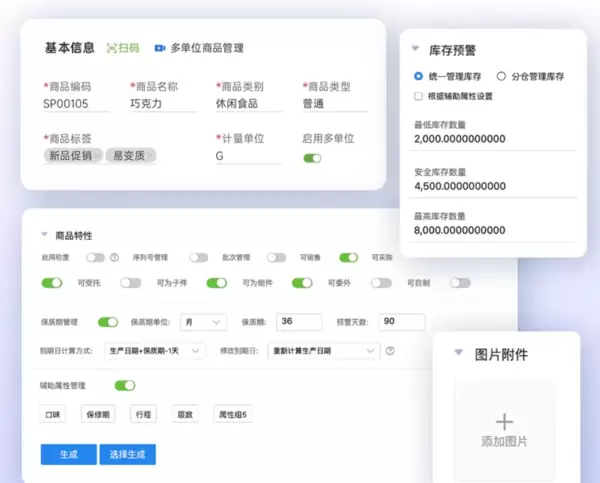Click the plus icon to add image

coord(505,421)
